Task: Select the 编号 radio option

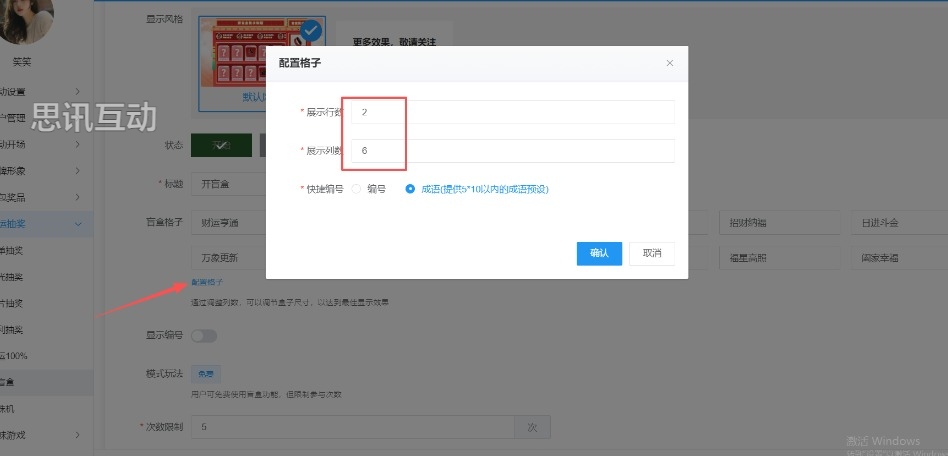Action: pyautogui.click(x=356, y=188)
